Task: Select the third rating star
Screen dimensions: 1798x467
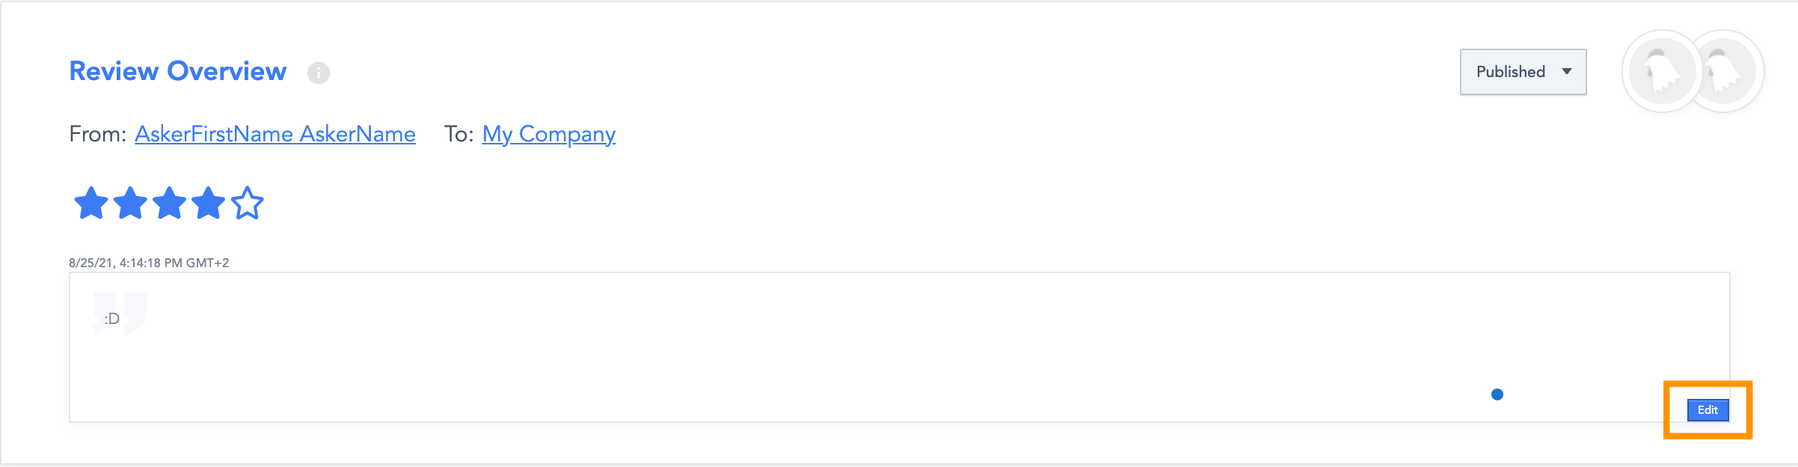Action: pos(169,204)
